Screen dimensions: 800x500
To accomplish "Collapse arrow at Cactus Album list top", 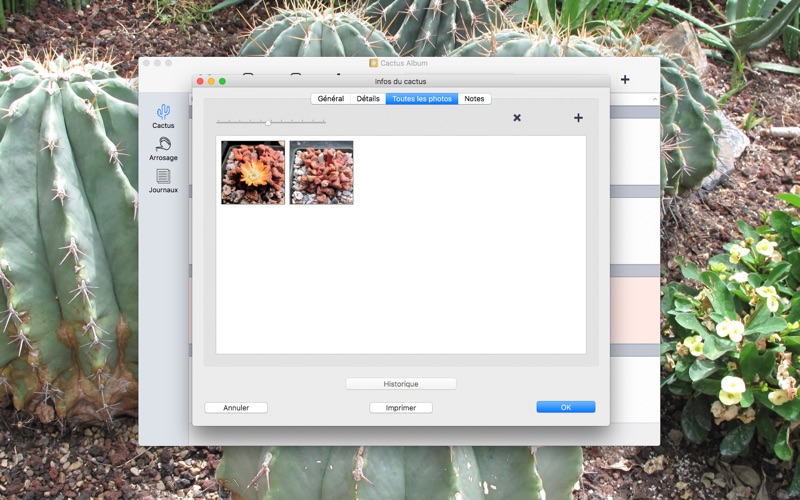I will pos(655,99).
